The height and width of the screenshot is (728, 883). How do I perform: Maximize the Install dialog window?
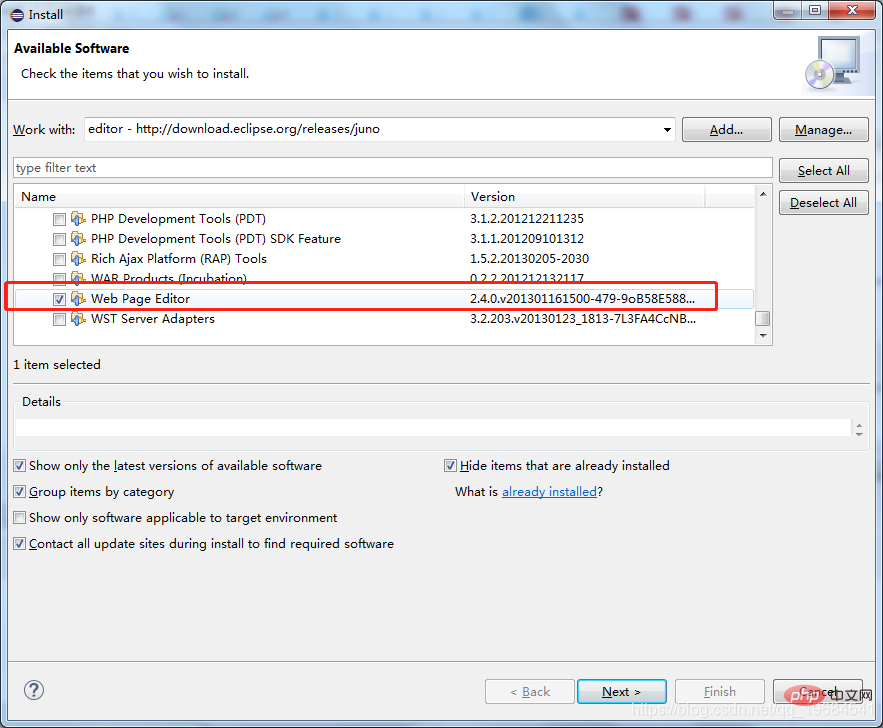pyautogui.click(x=815, y=10)
